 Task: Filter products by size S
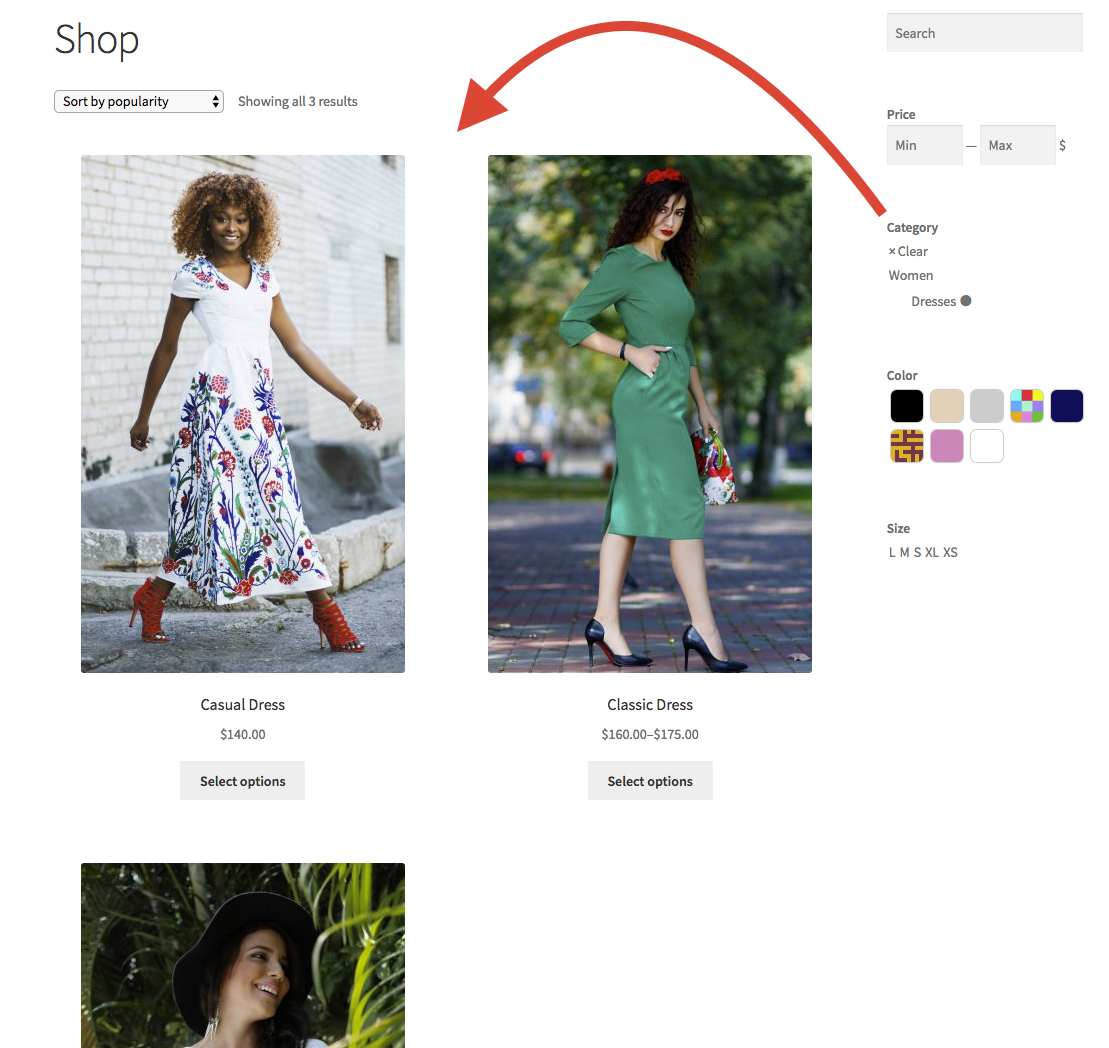pyautogui.click(x=917, y=552)
